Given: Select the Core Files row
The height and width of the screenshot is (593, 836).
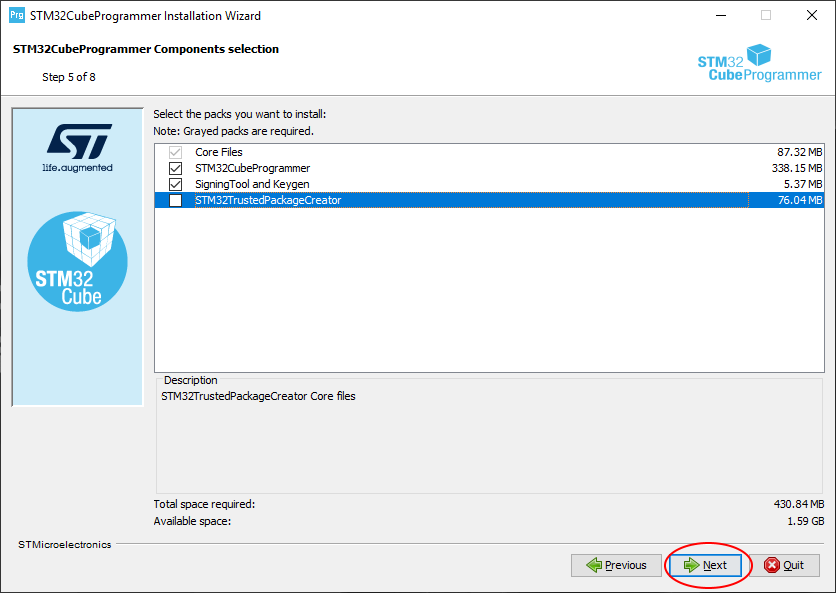Looking at the screenshot, I should click(219, 152).
